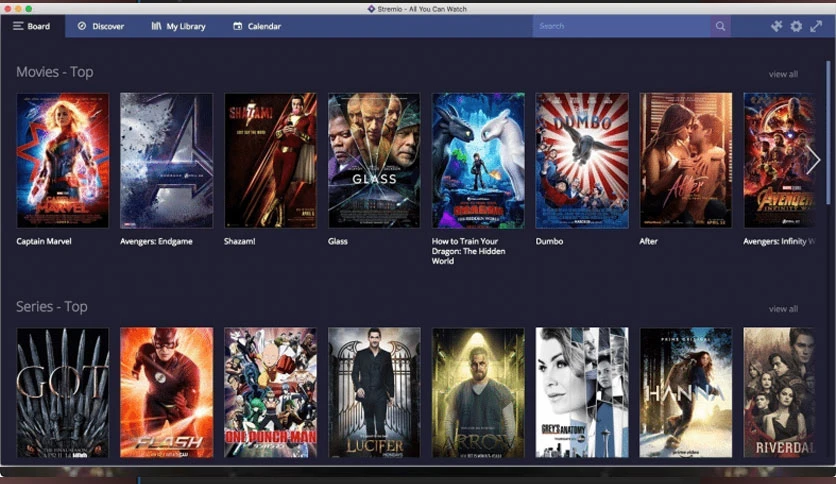Open settings gear icon
Viewport: 836px width, 484px height.
(796, 26)
